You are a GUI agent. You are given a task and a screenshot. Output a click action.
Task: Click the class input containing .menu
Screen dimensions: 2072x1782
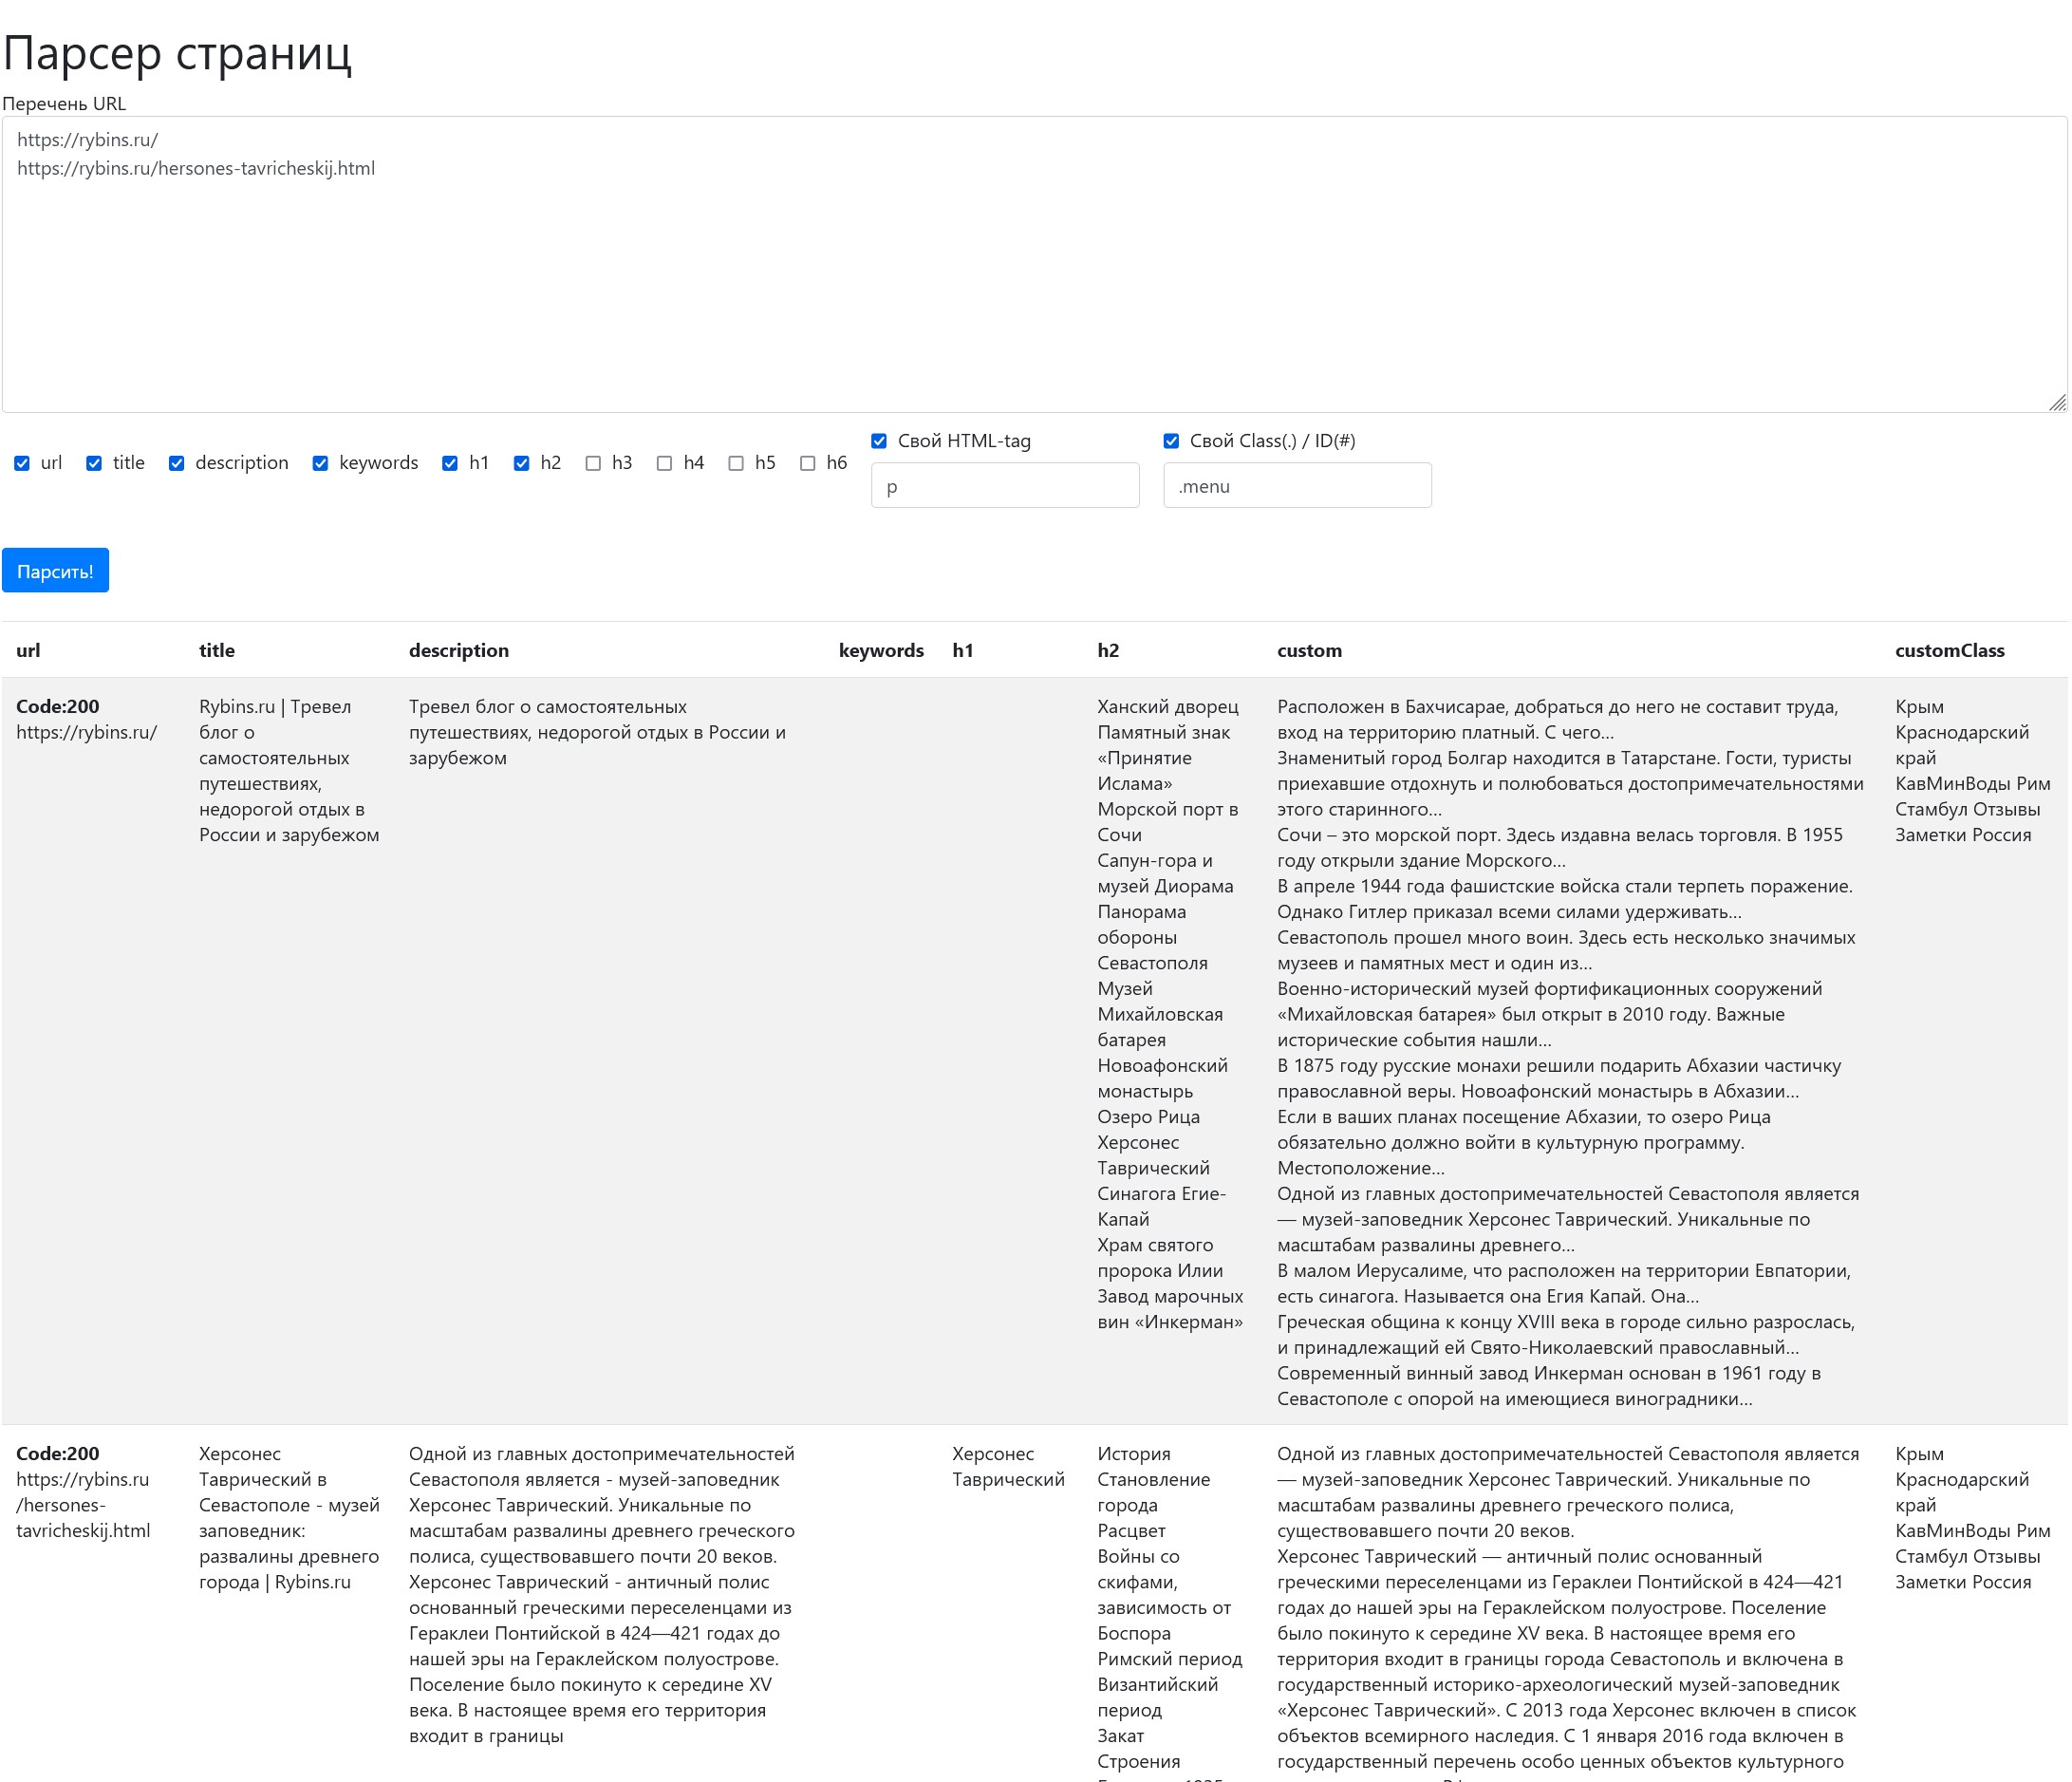click(1297, 485)
